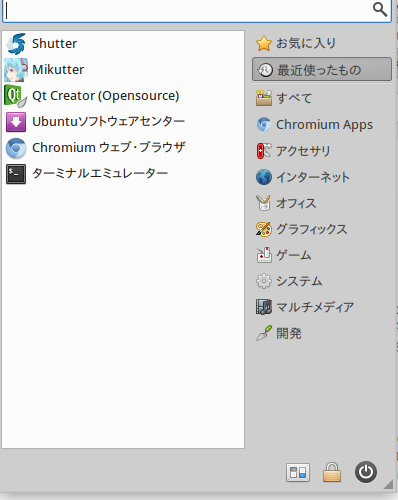Click the Favorites star icon
The height and width of the screenshot is (500, 398).
pyautogui.click(x=264, y=43)
